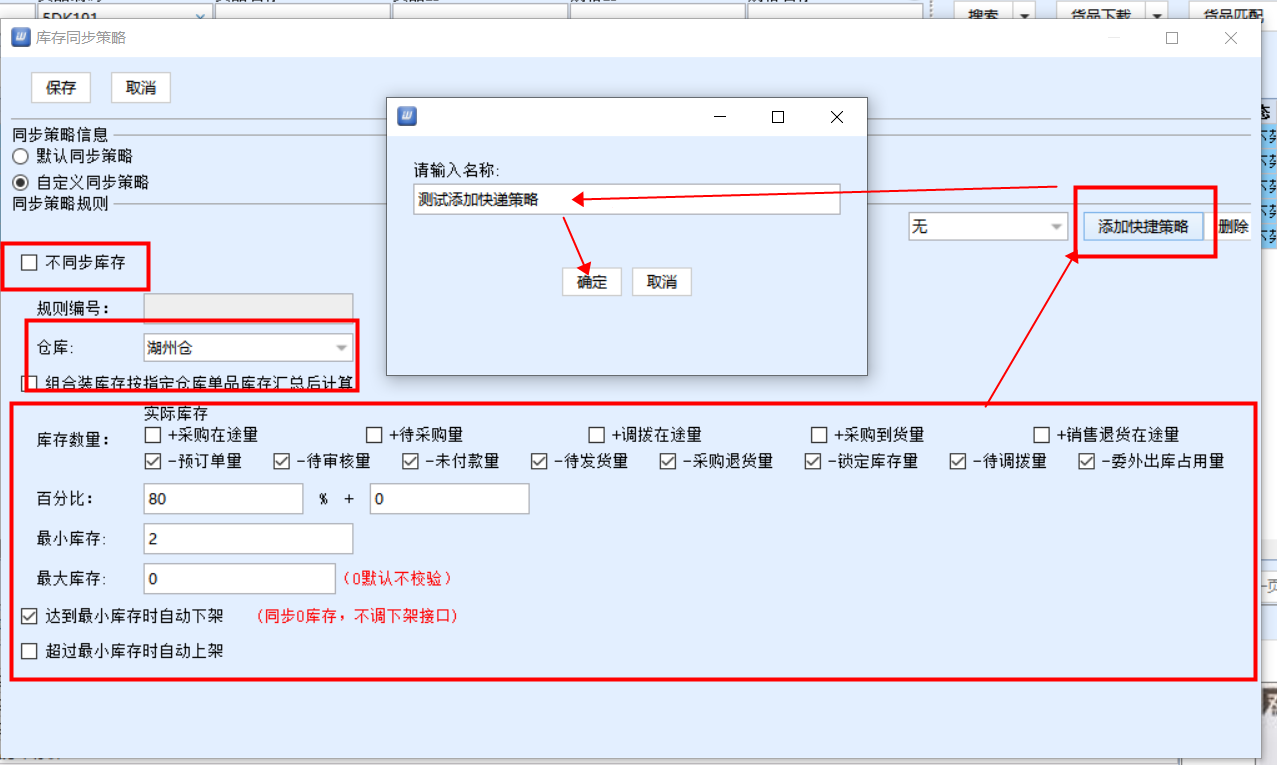Confirm name with 确定 button
The height and width of the screenshot is (765, 1277).
592,282
